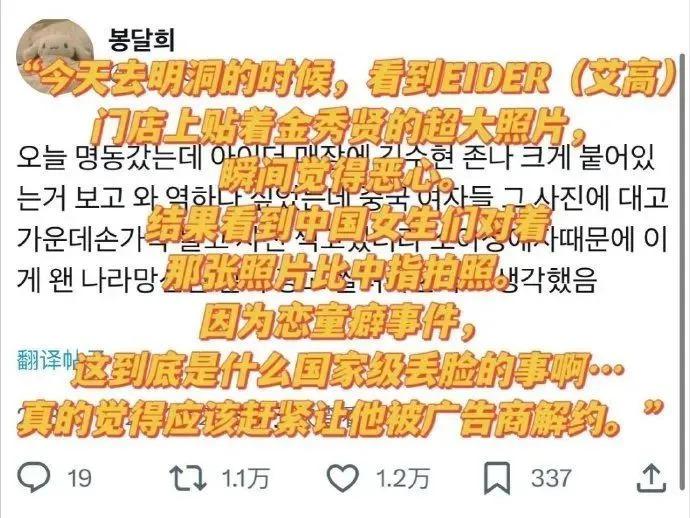Click the reply count 19
Viewport: 690px width, 518px height.
click(x=79, y=478)
